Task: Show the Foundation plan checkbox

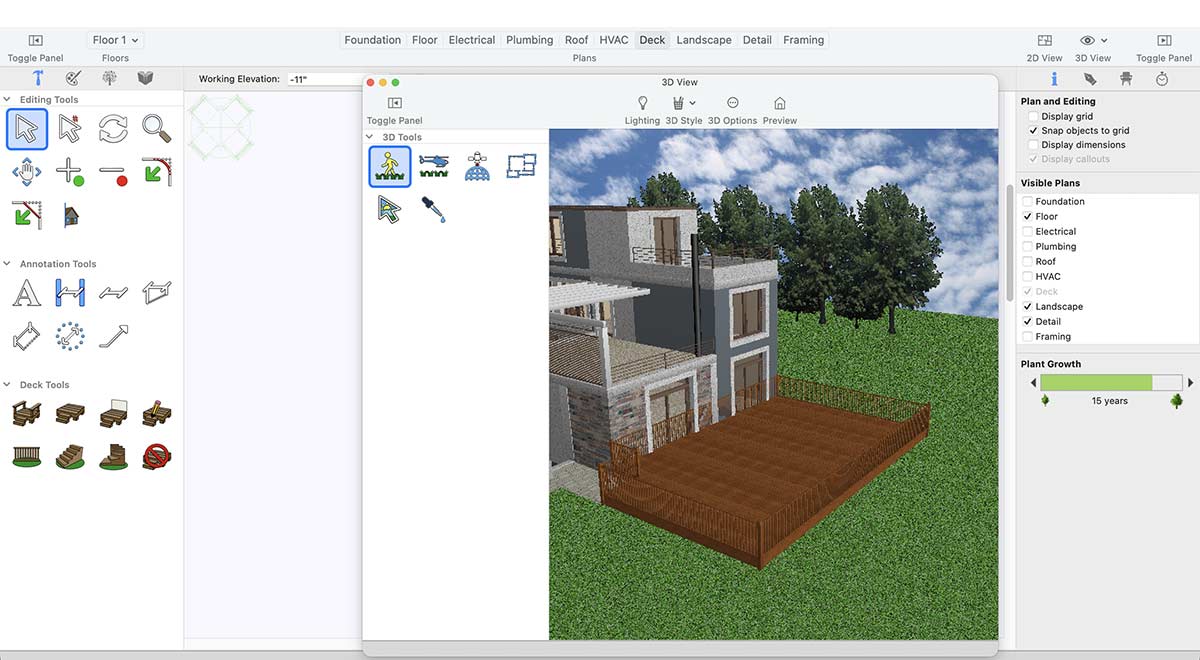Action: [x=1028, y=202]
